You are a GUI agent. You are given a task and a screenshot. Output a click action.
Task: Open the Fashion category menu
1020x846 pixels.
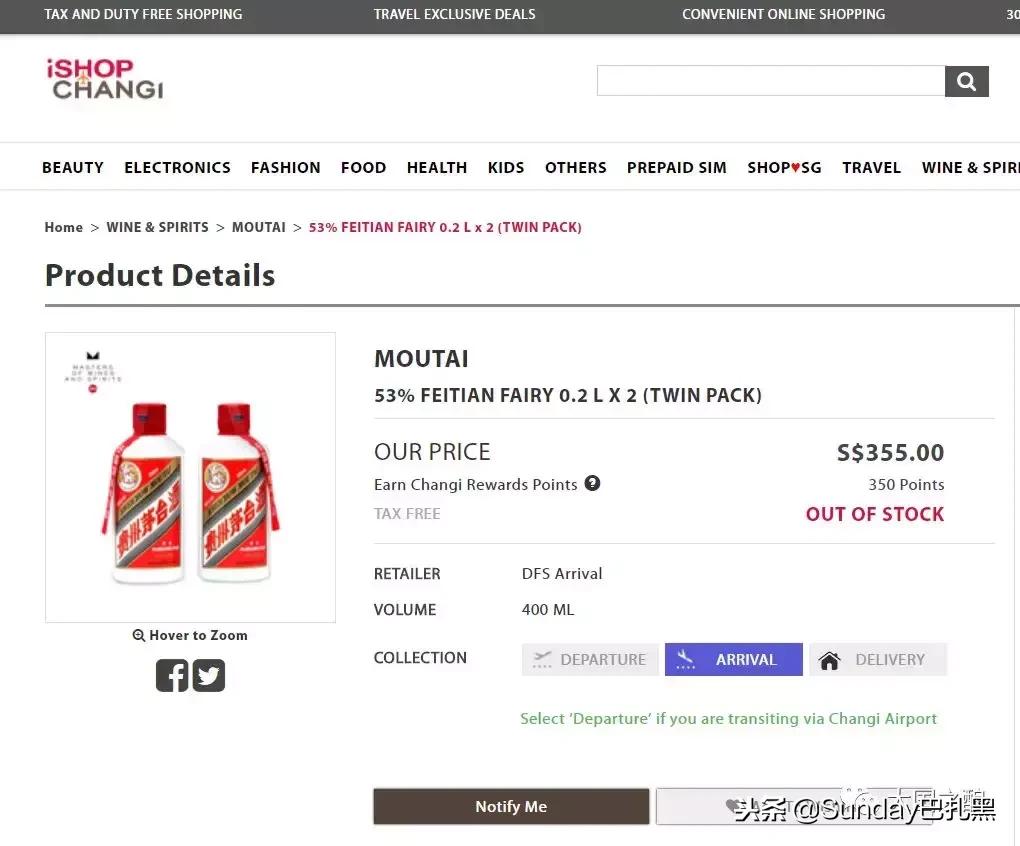[x=286, y=167]
